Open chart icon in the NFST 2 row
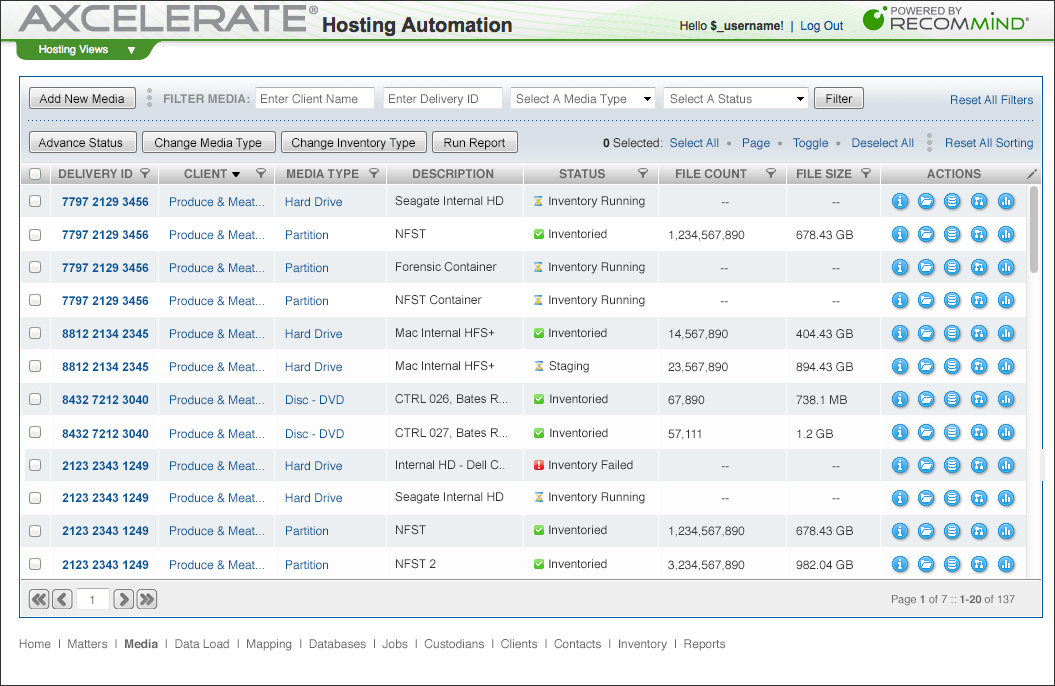Image resolution: width=1055 pixels, height=686 pixels. 1006,564
